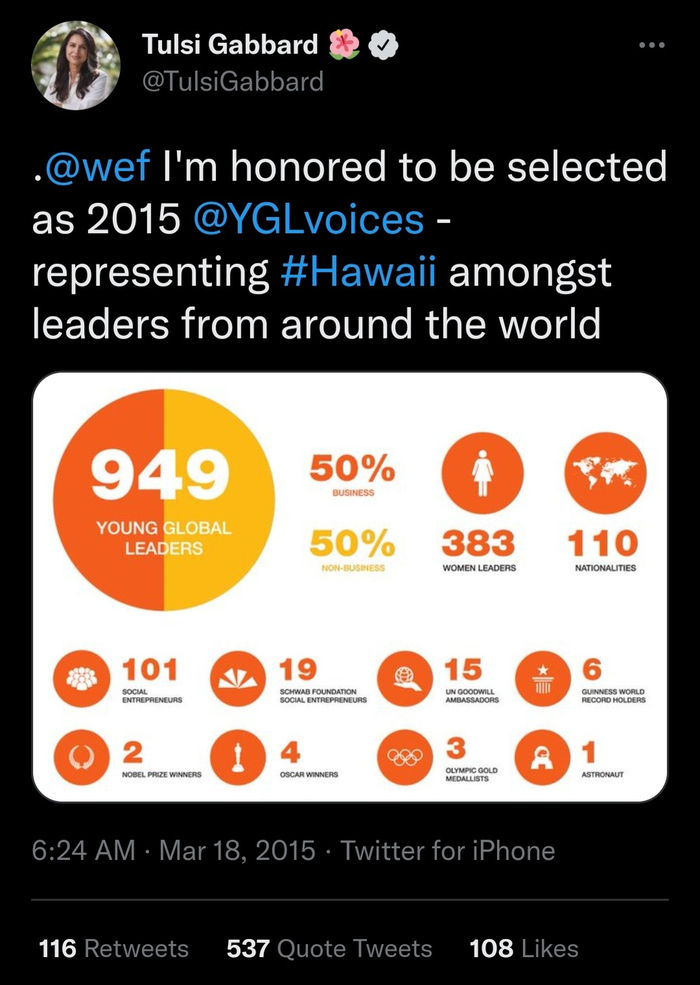
Task: Click the tweet timestamp Mar 18, 2015
Action: [238, 851]
